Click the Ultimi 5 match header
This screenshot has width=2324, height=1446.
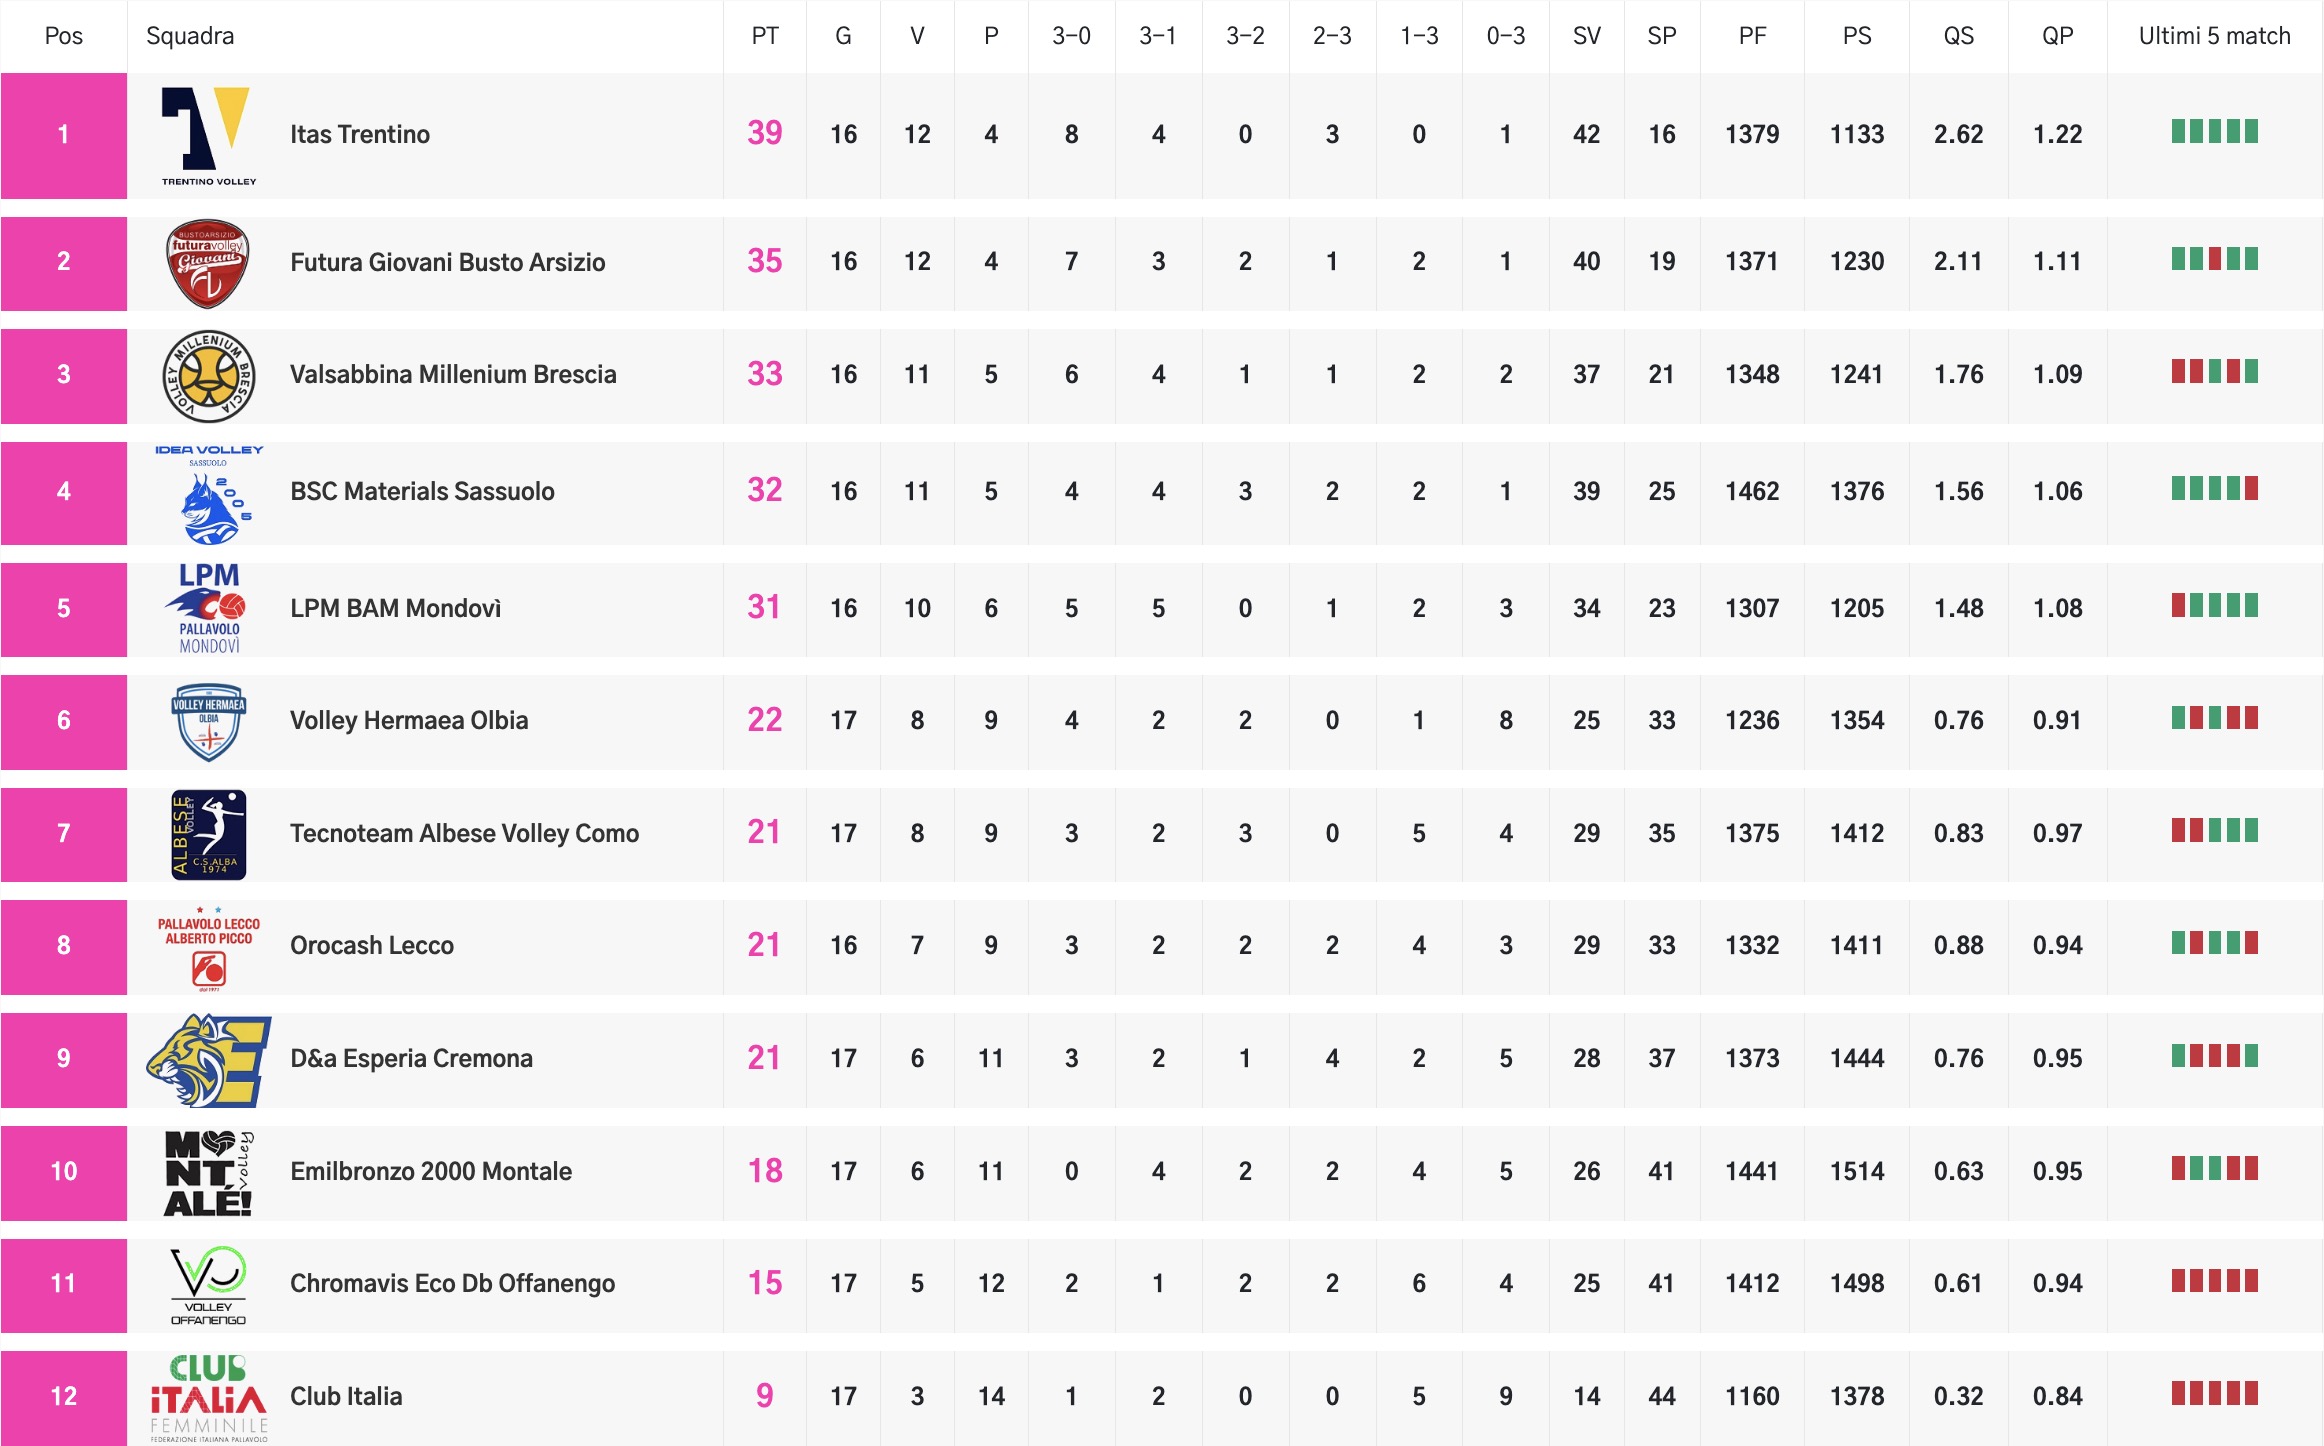click(x=2214, y=36)
